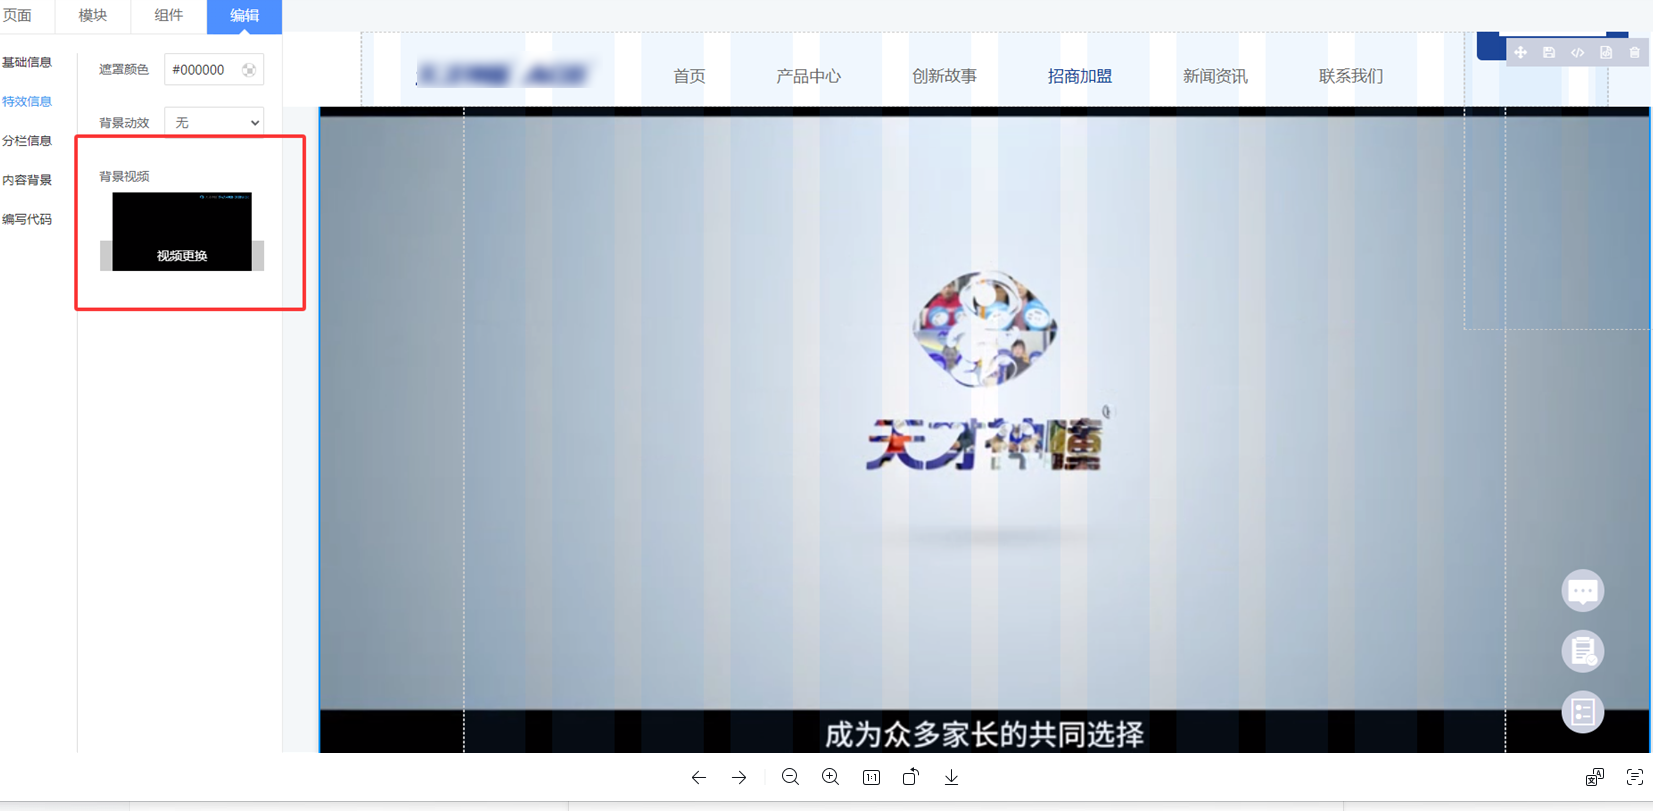Click the text-recognition (OCR) icon
The height and width of the screenshot is (811, 1653).
click(1635, 777)
